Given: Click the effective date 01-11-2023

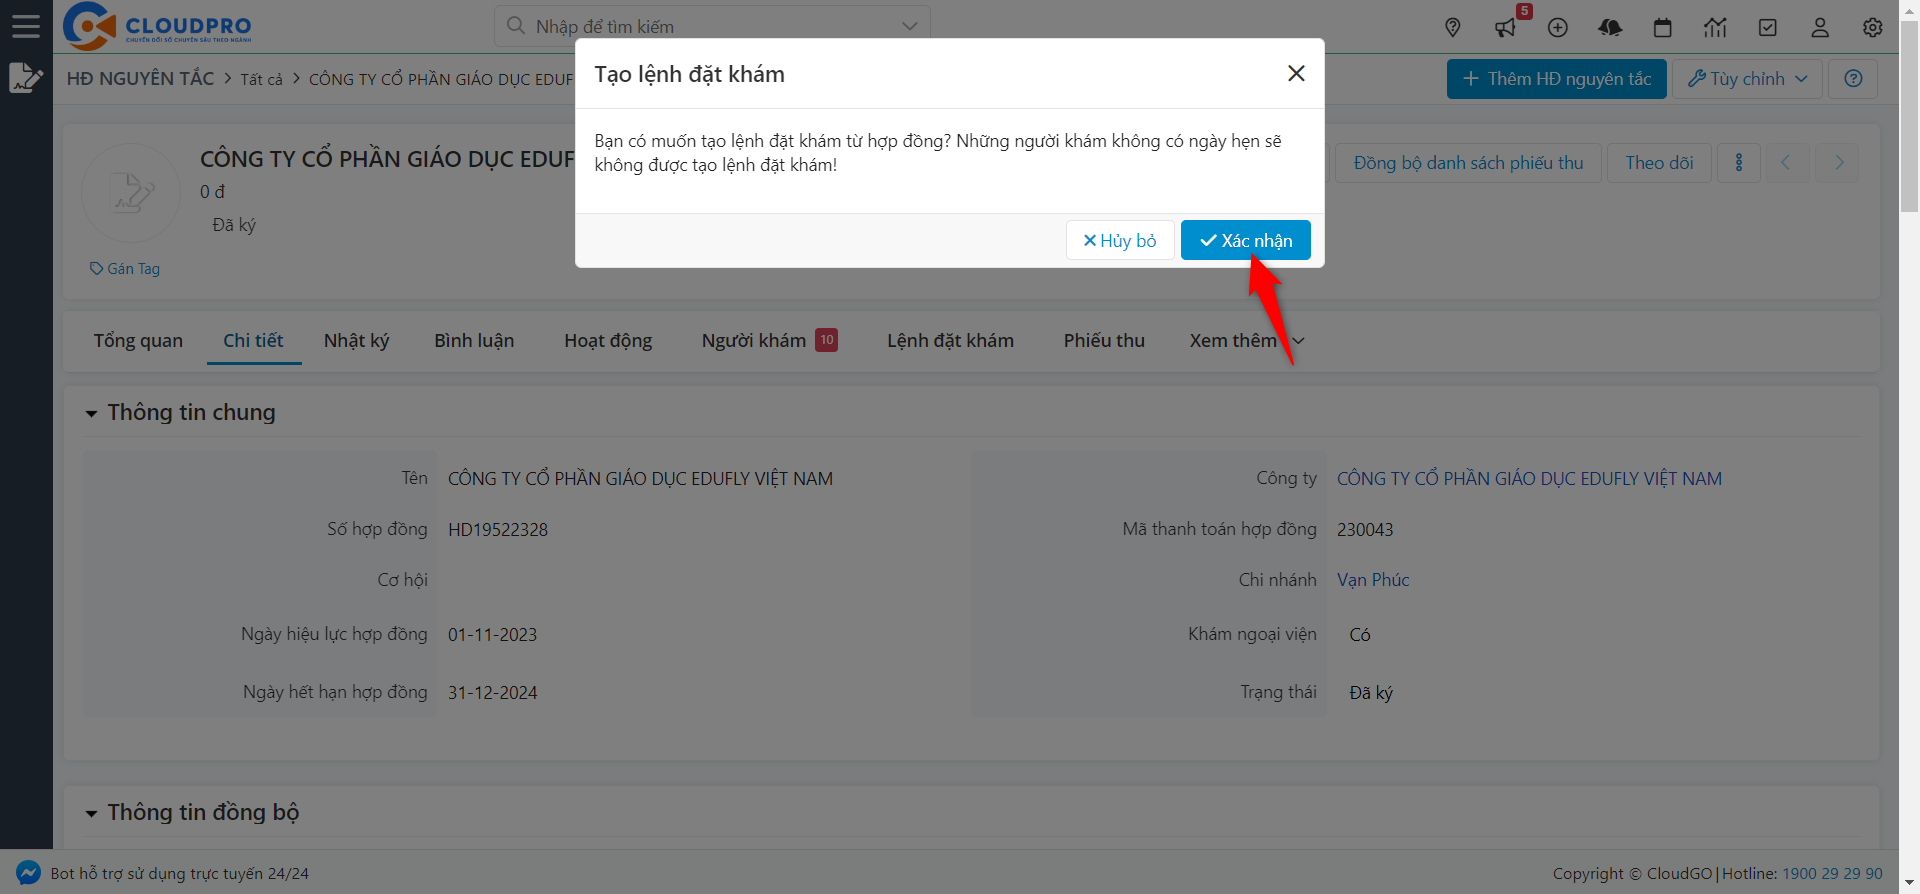Looking at the screenshot, I should [x=492, y=635].
